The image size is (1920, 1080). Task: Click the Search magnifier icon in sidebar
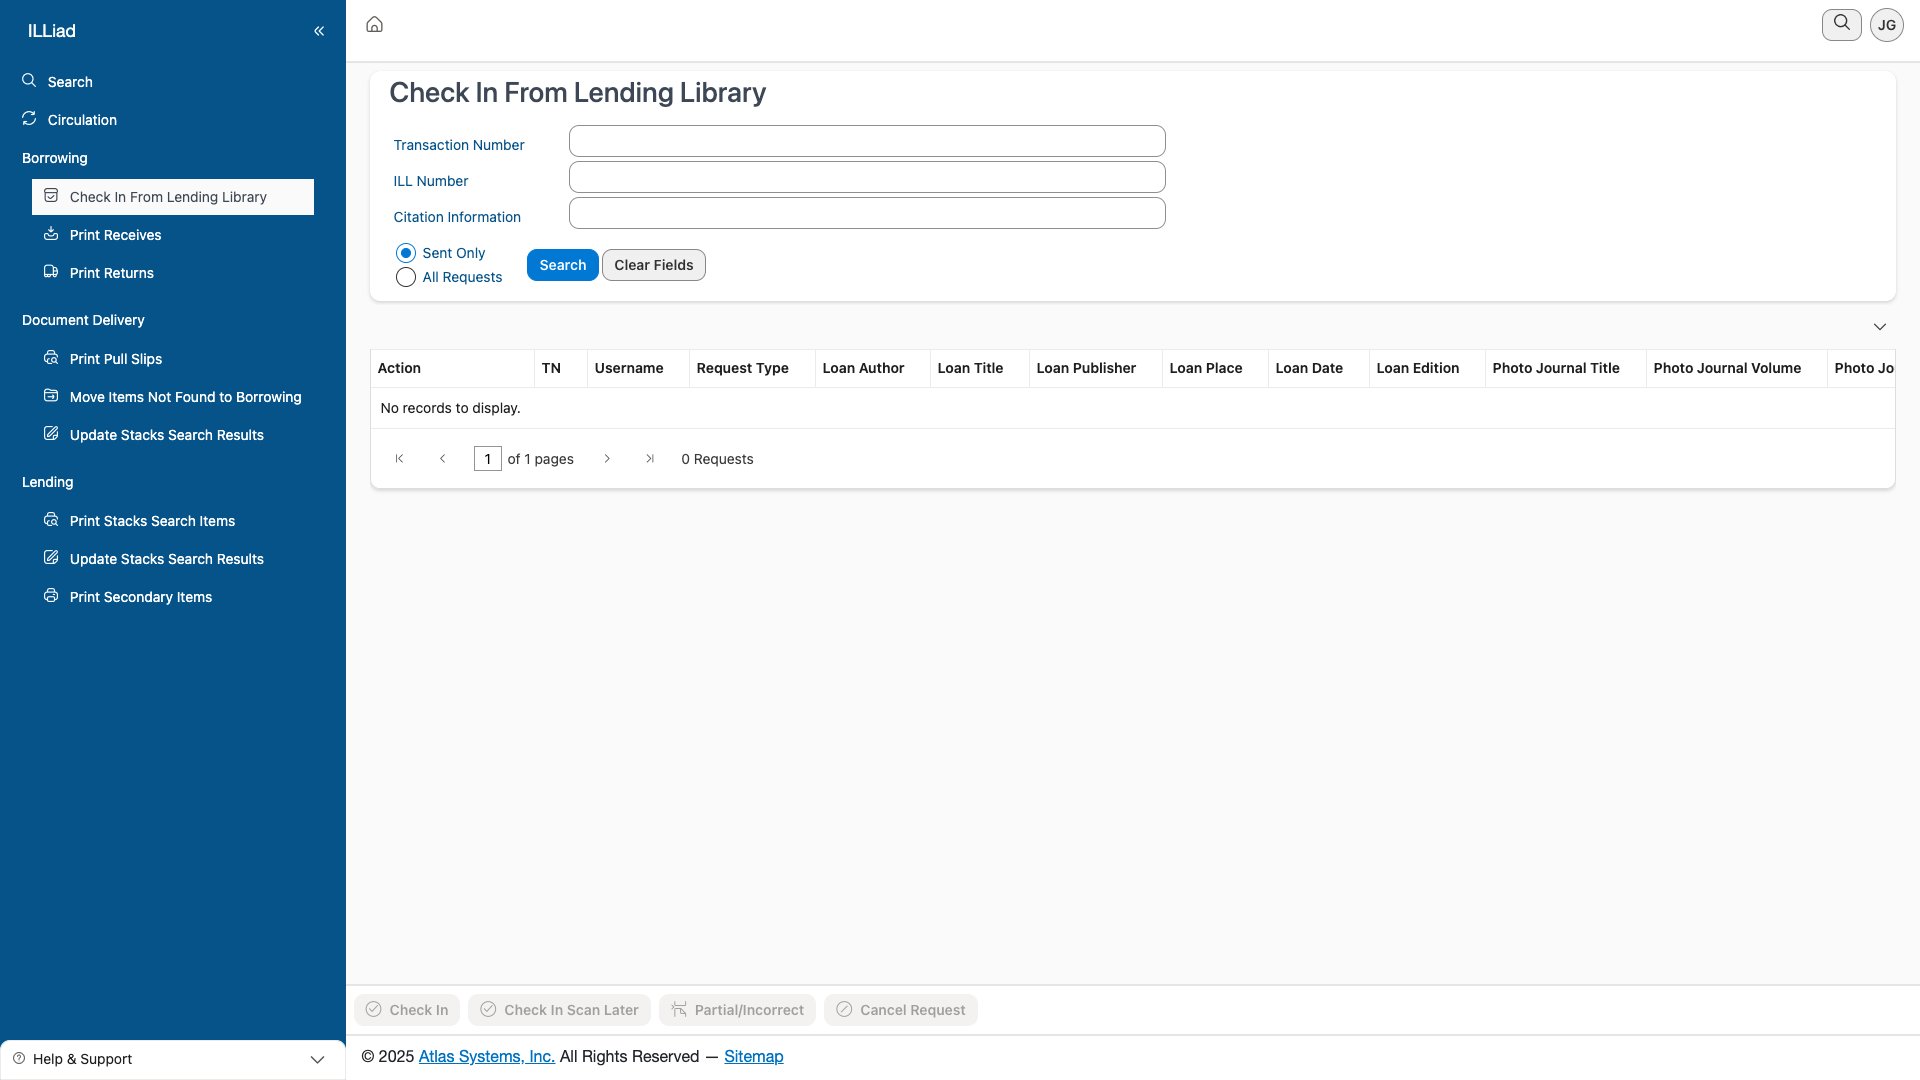[x=29, y=80]
